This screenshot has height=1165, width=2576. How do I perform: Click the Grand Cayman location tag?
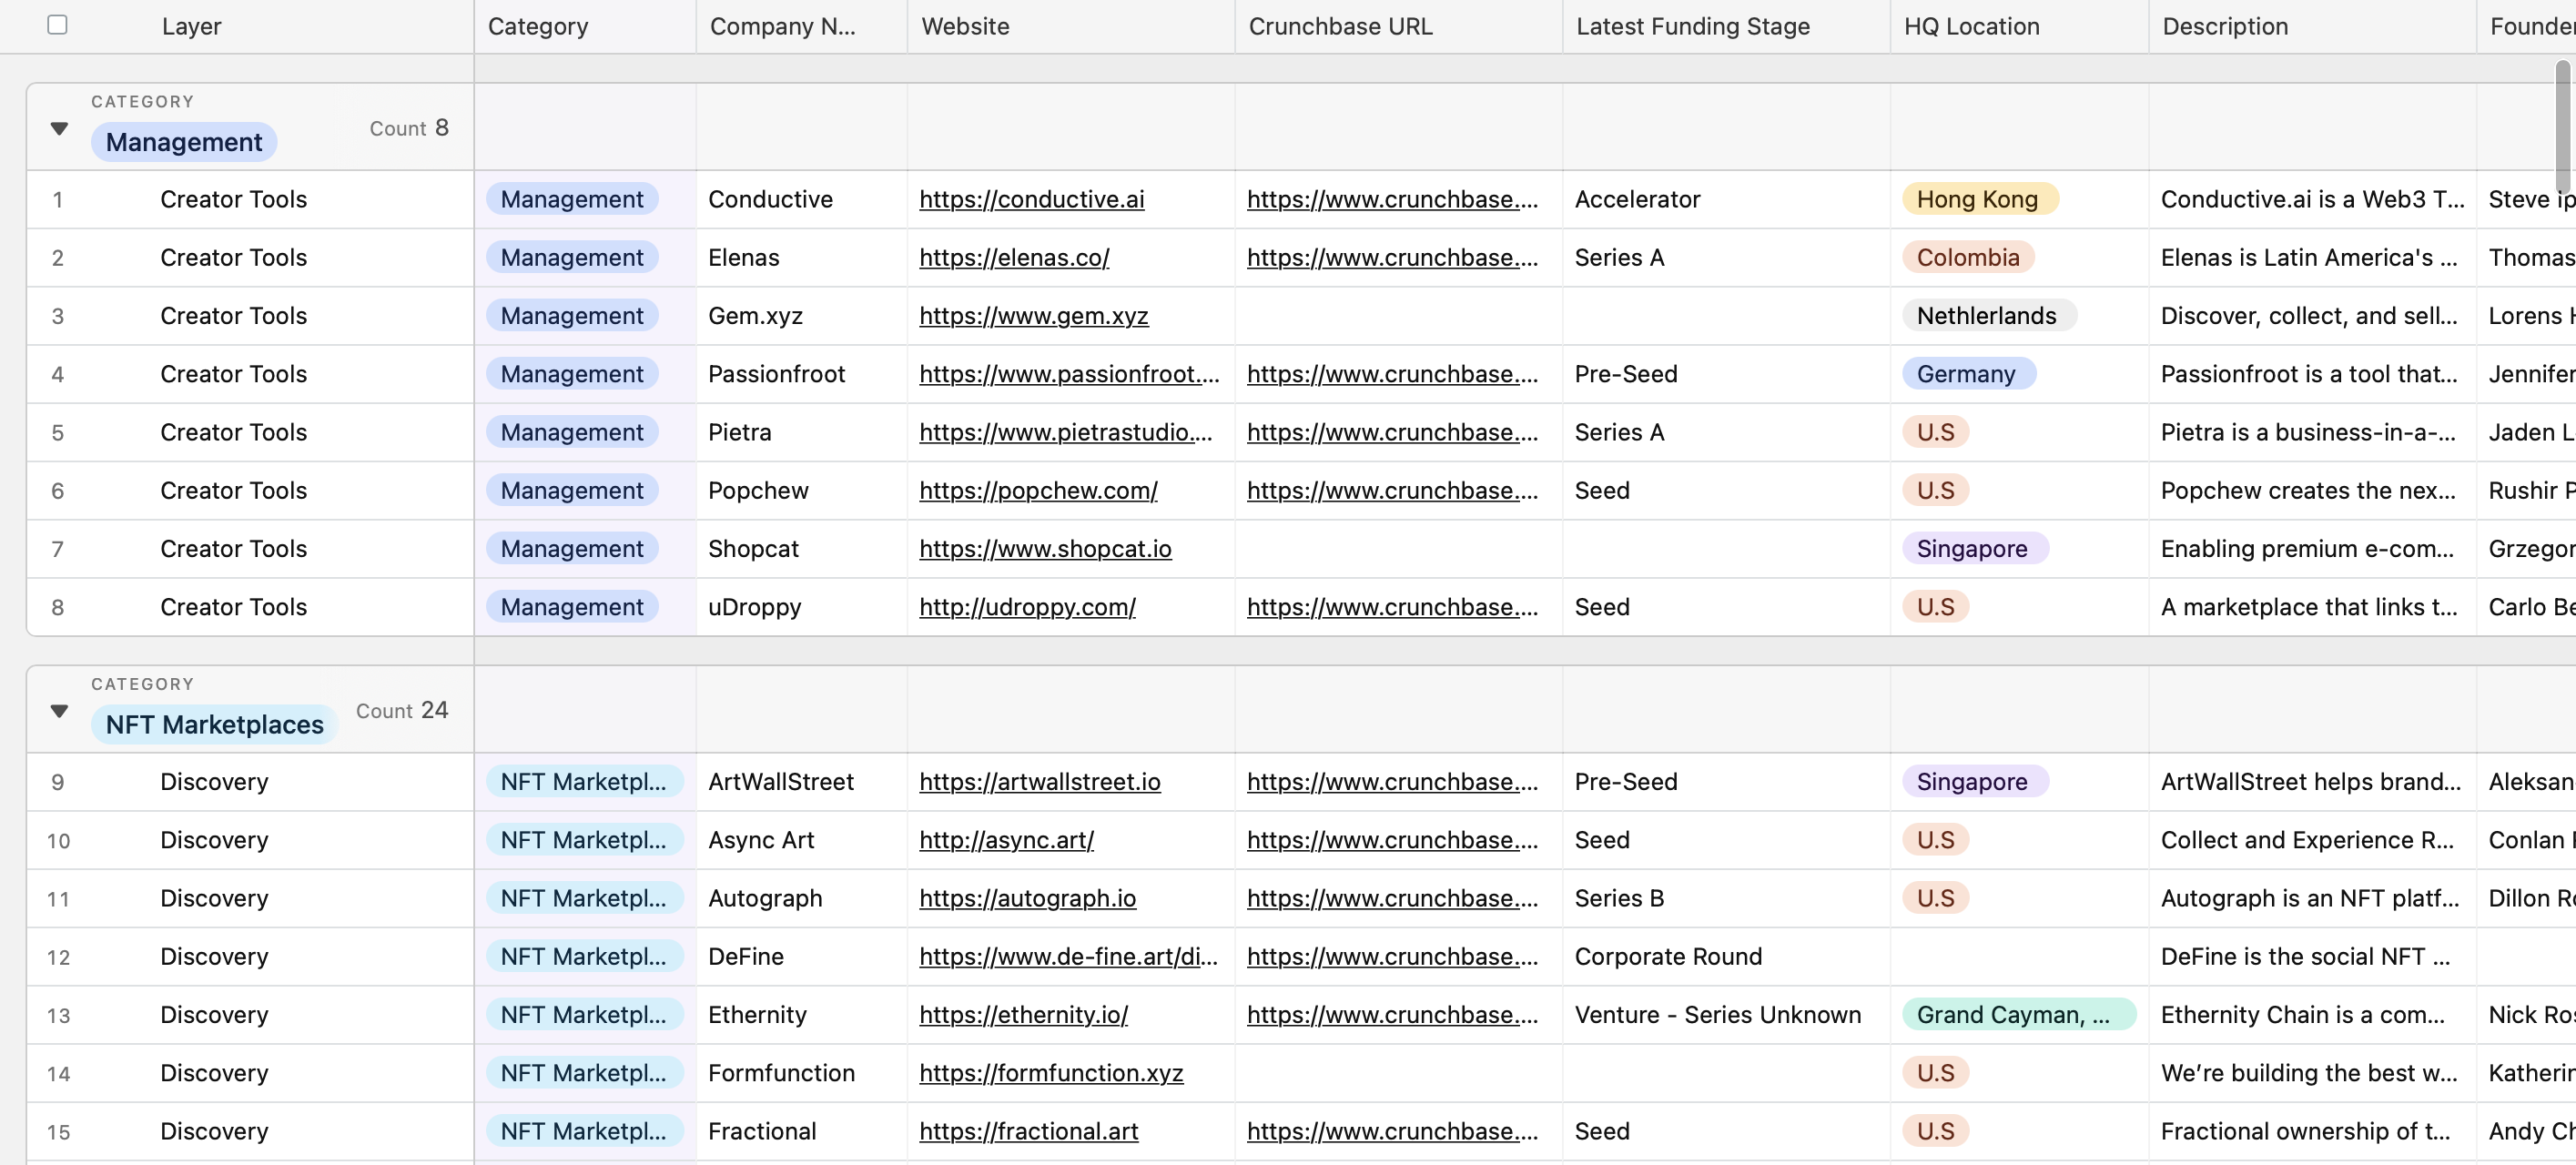coord(2014,1015)
